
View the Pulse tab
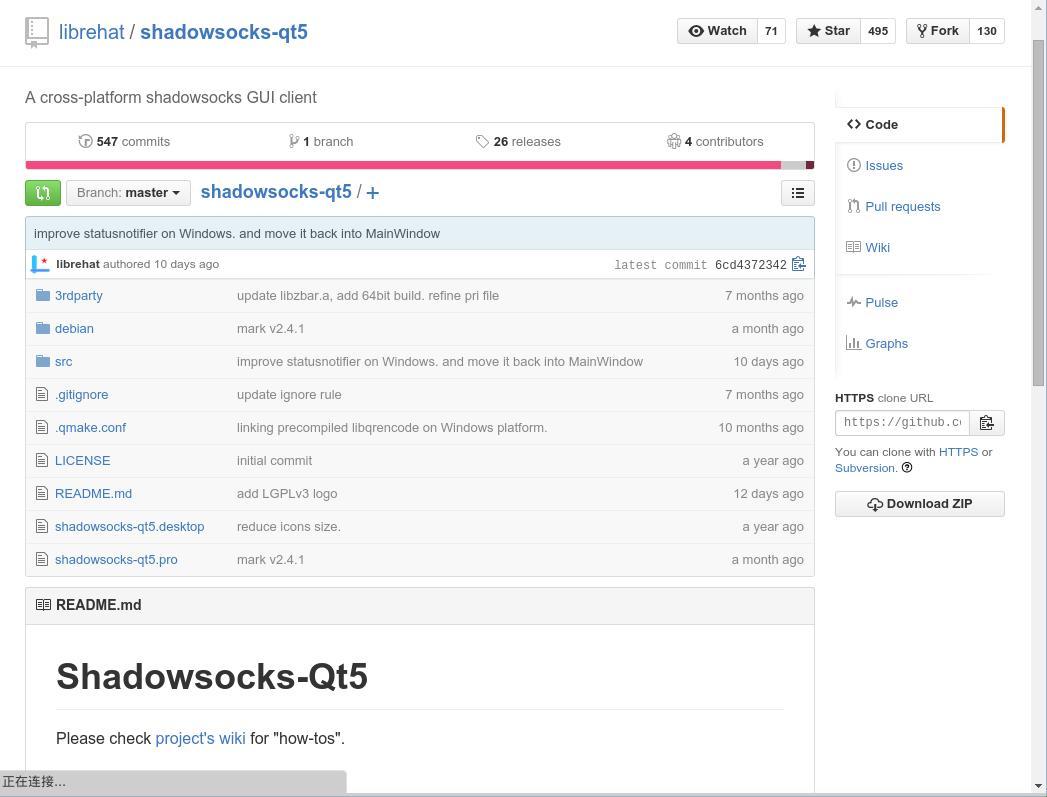click(x=881, y=302)
